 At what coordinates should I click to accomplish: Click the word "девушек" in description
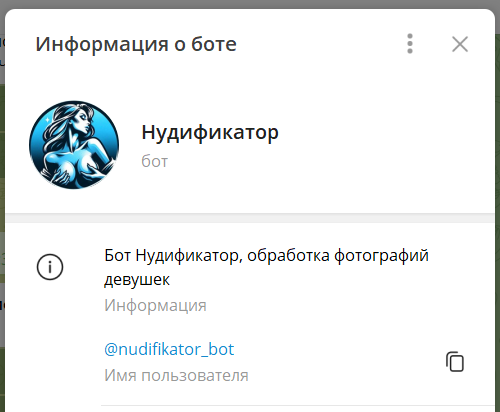click(137, 279)
